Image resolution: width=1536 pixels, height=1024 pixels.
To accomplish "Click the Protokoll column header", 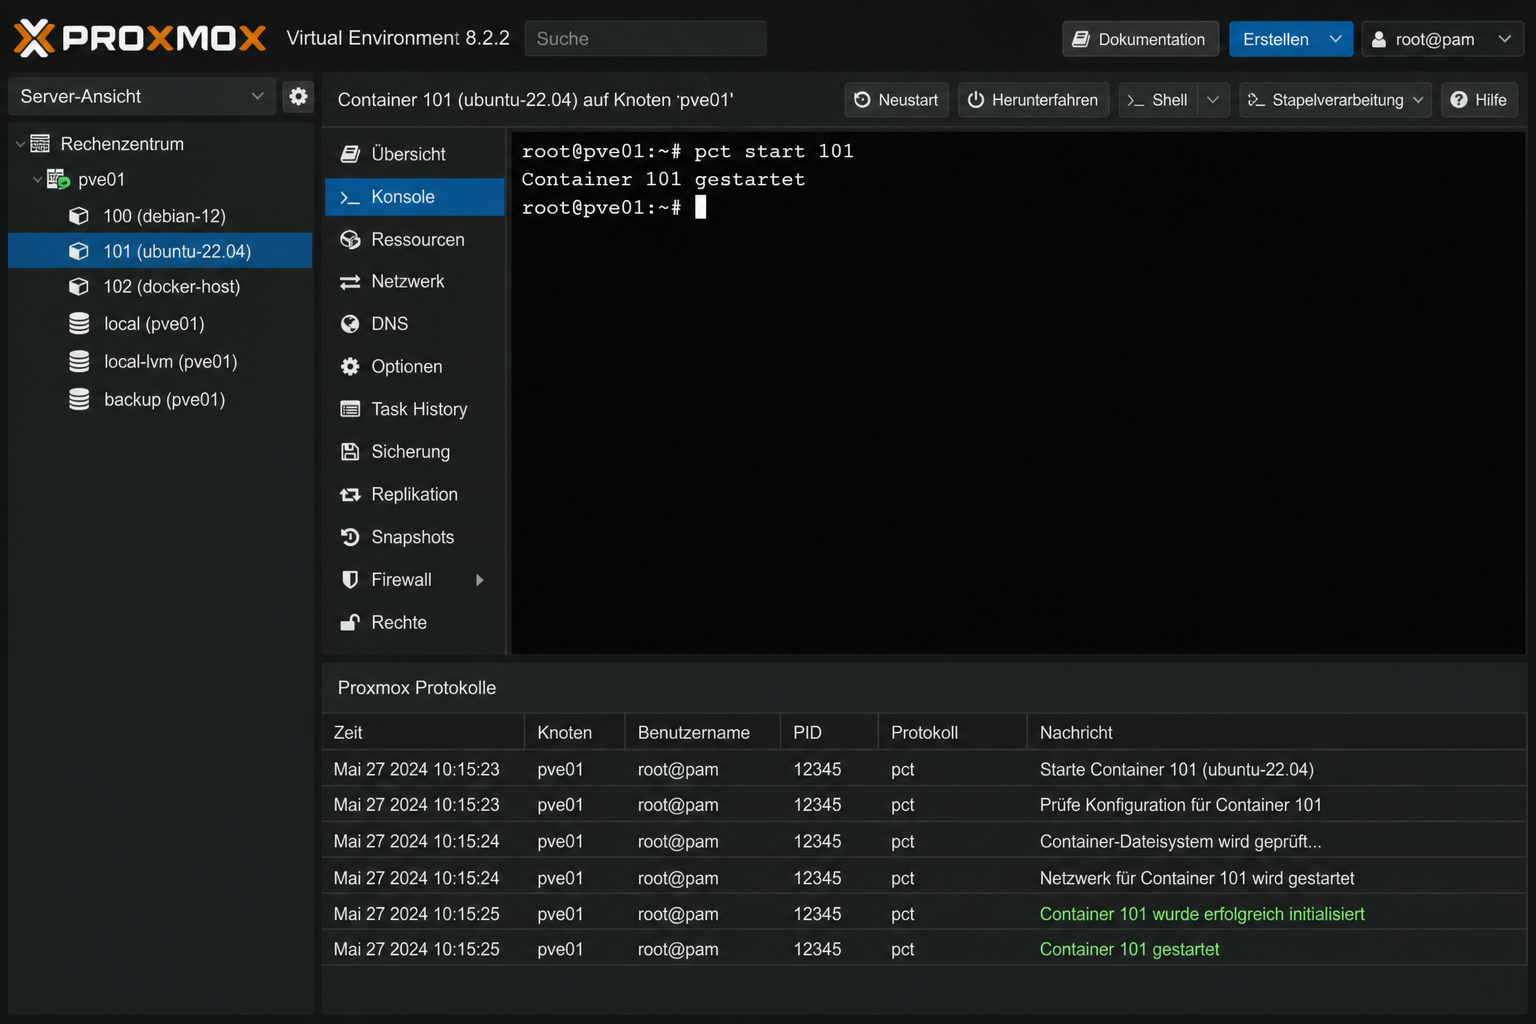I will (952, 733).
